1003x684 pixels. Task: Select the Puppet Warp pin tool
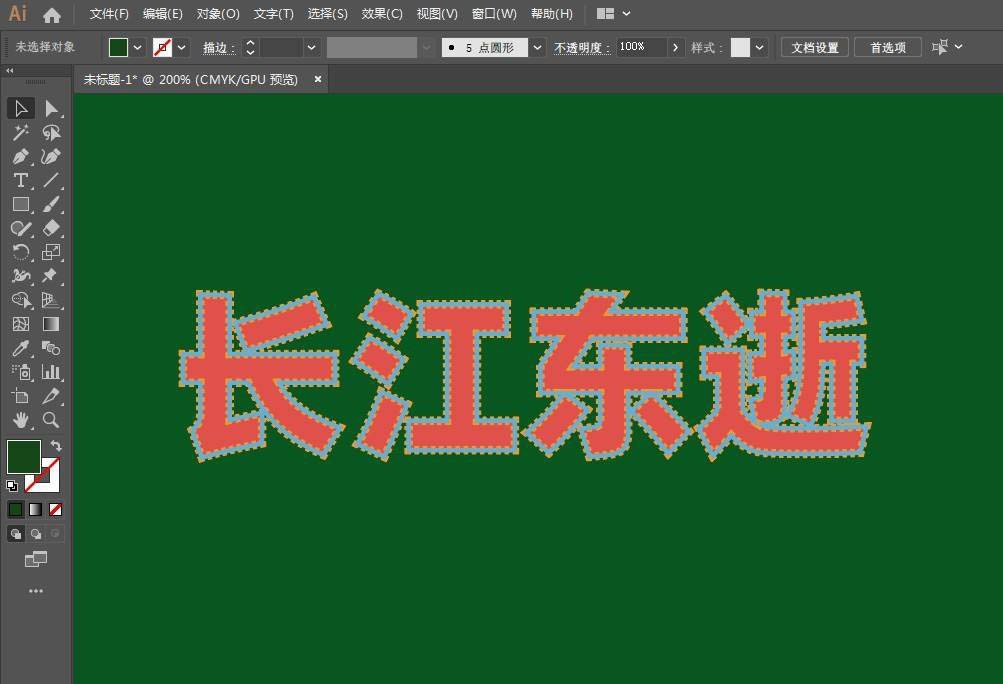pos(51,276)
